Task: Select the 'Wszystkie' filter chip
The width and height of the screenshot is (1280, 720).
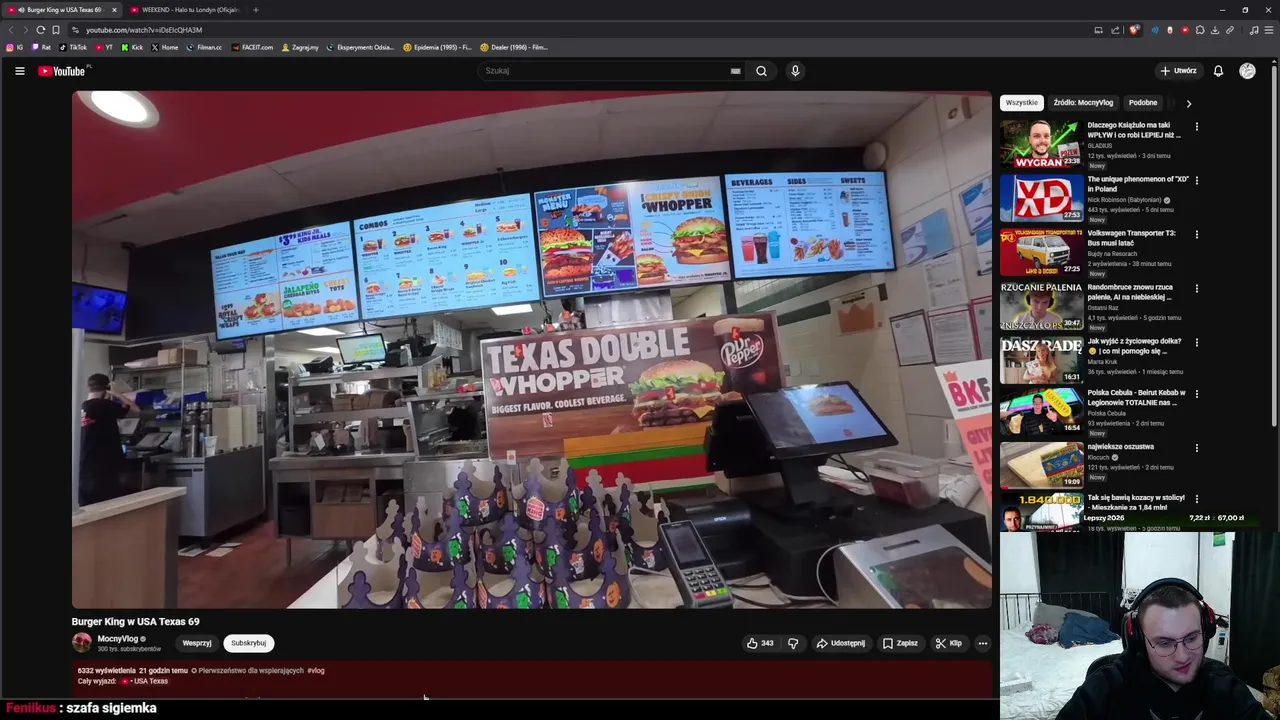Action: 1022,103
